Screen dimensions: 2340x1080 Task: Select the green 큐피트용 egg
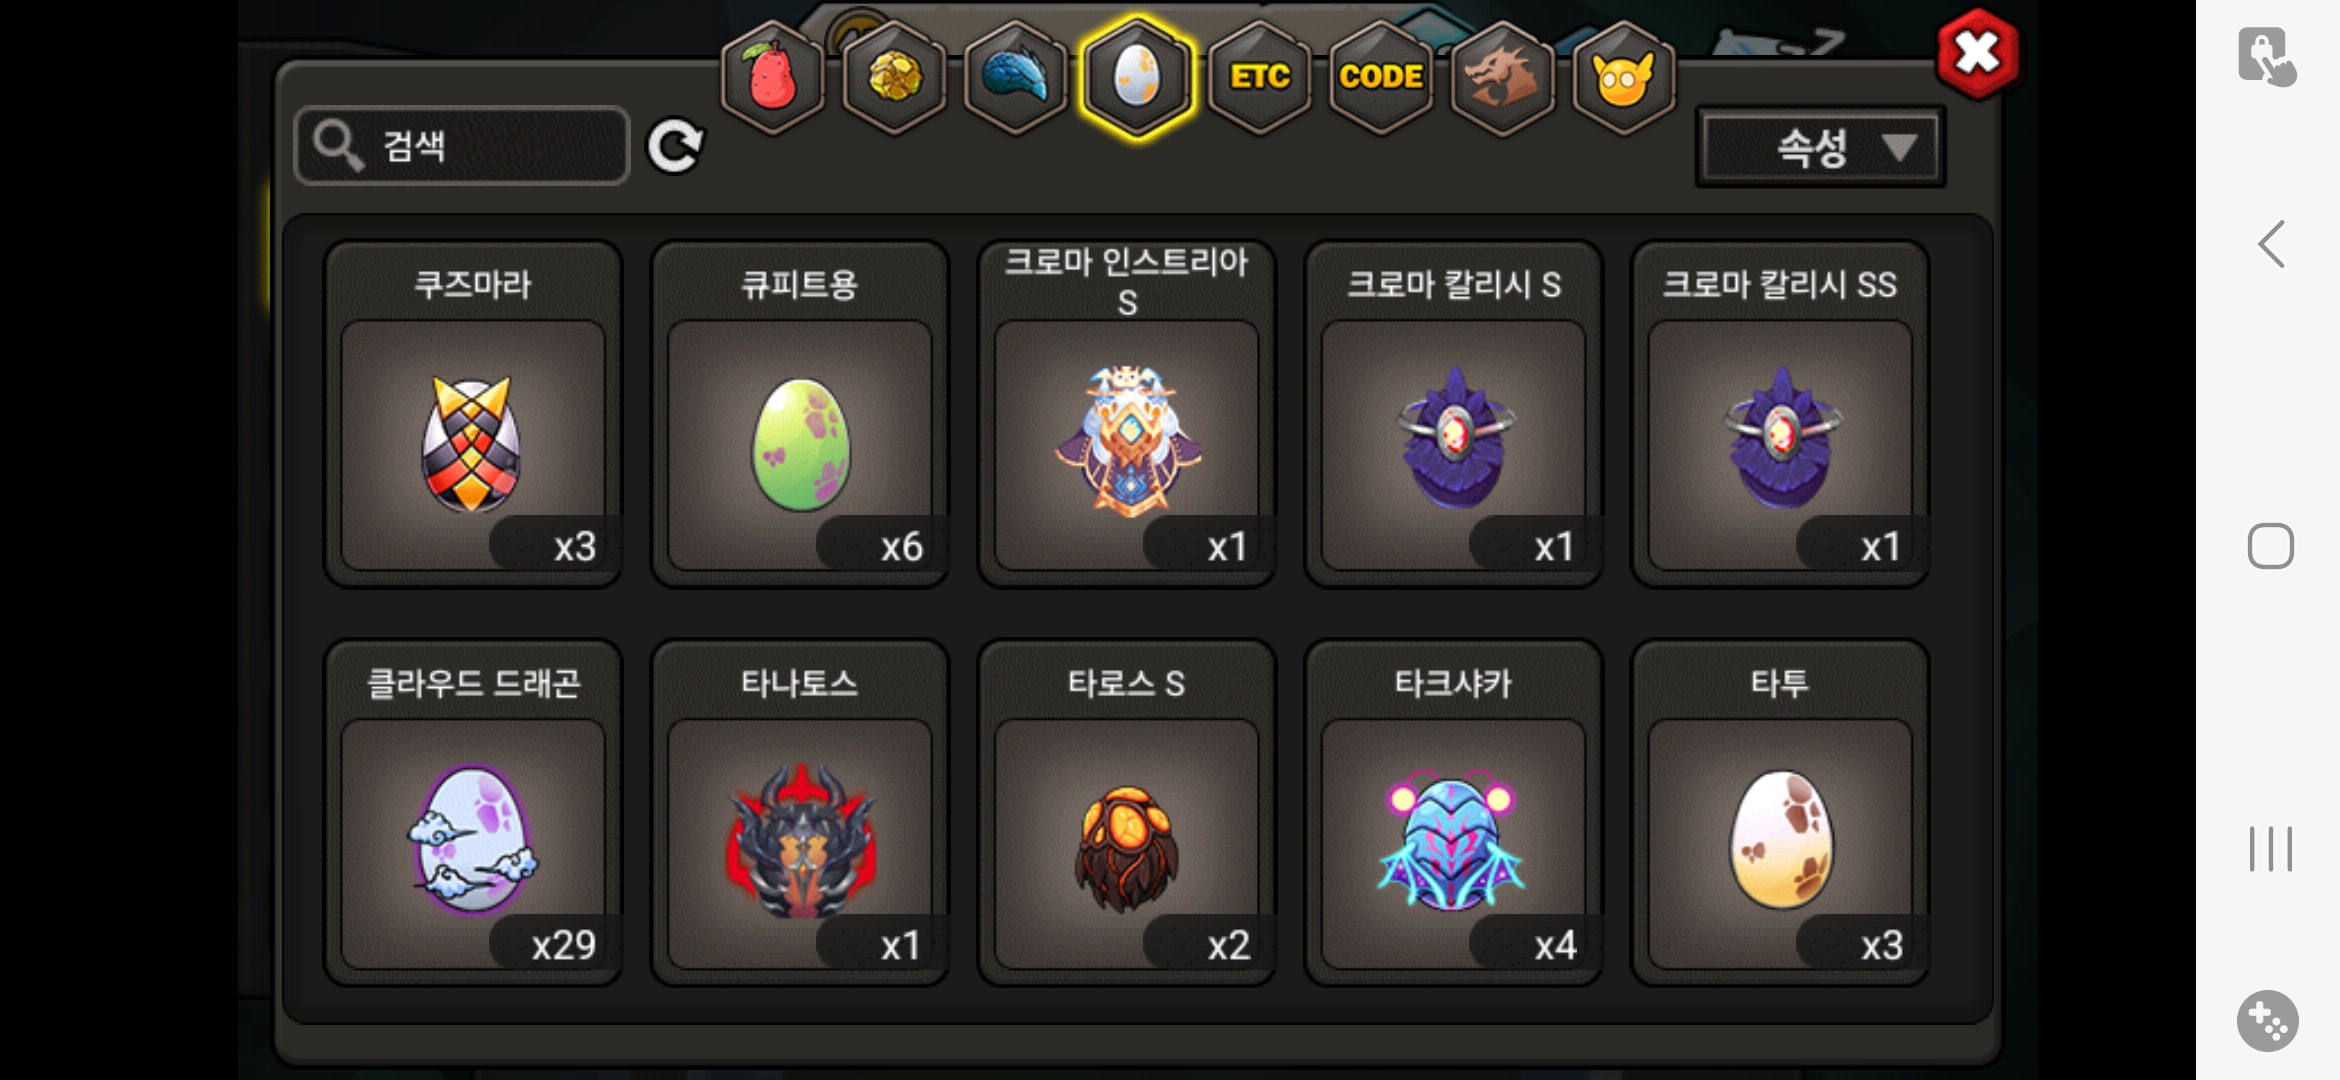[x=800, y=414]
